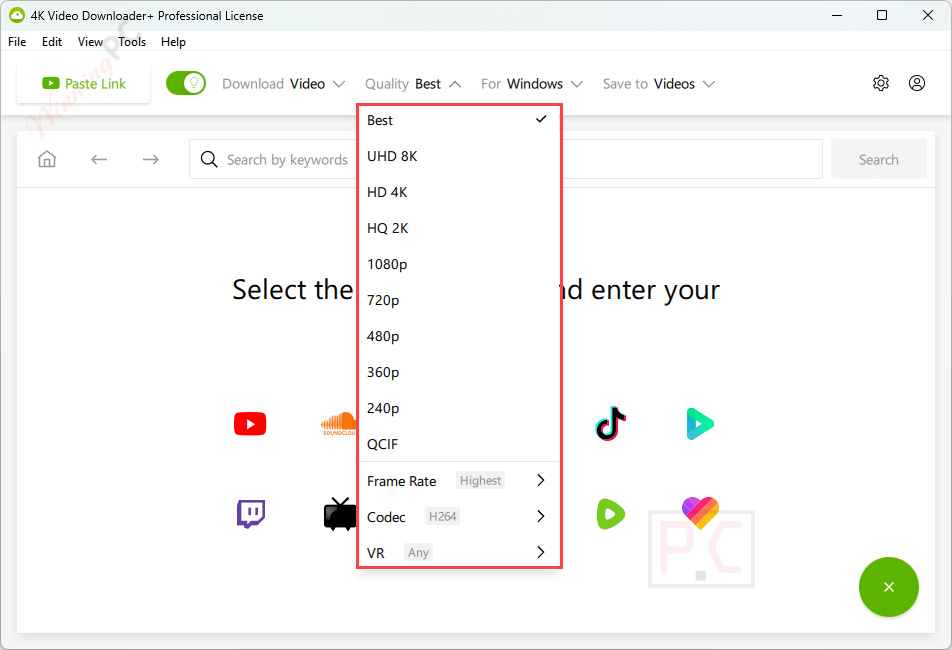This screenshot has height=650, width=952.
Task: Click the back navigation arrow
Action: (x=98, y=159)
